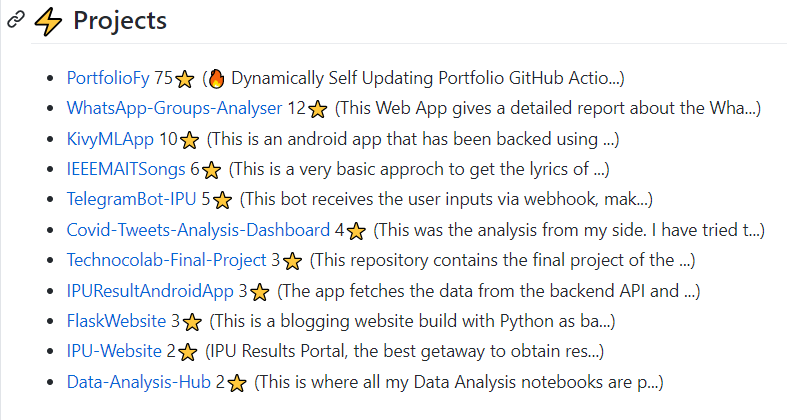787x420 pixels.
Task: Click the star beside KivyMLApp 10
Action: 189,140
